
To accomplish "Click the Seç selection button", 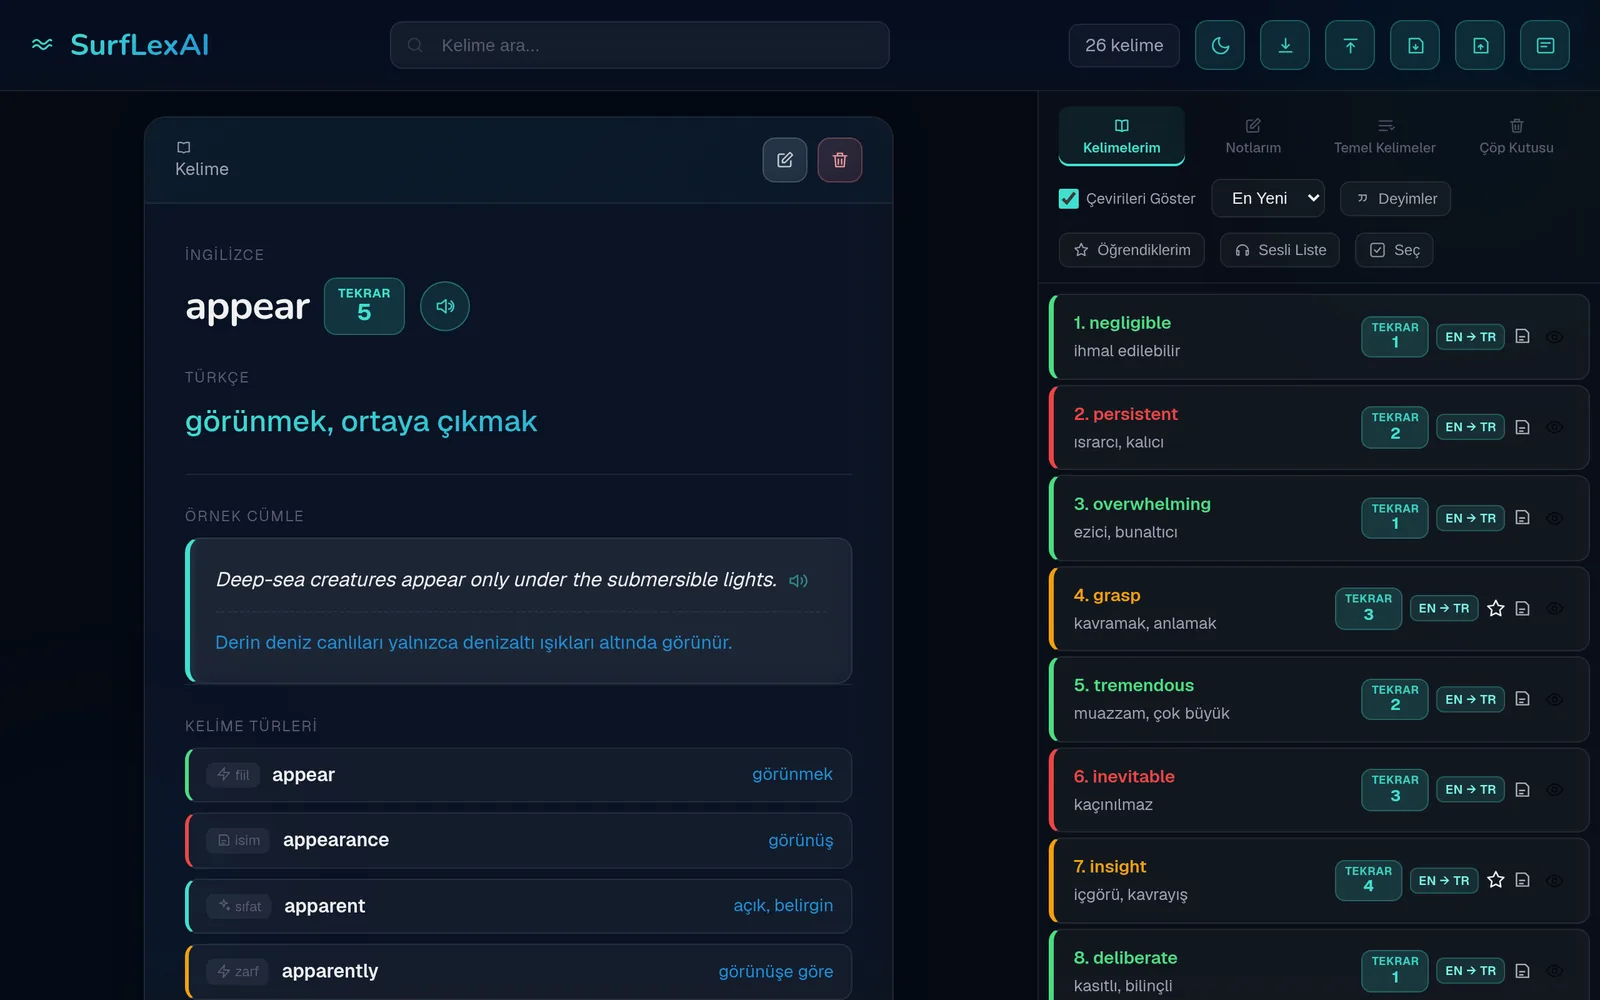I will [1394, 250].
